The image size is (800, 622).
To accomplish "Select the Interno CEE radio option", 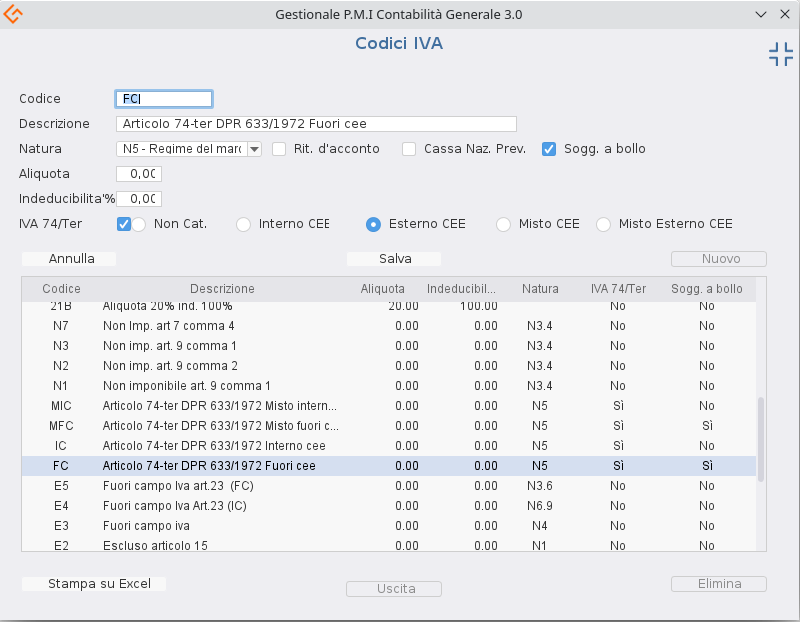I will [243, 225].
